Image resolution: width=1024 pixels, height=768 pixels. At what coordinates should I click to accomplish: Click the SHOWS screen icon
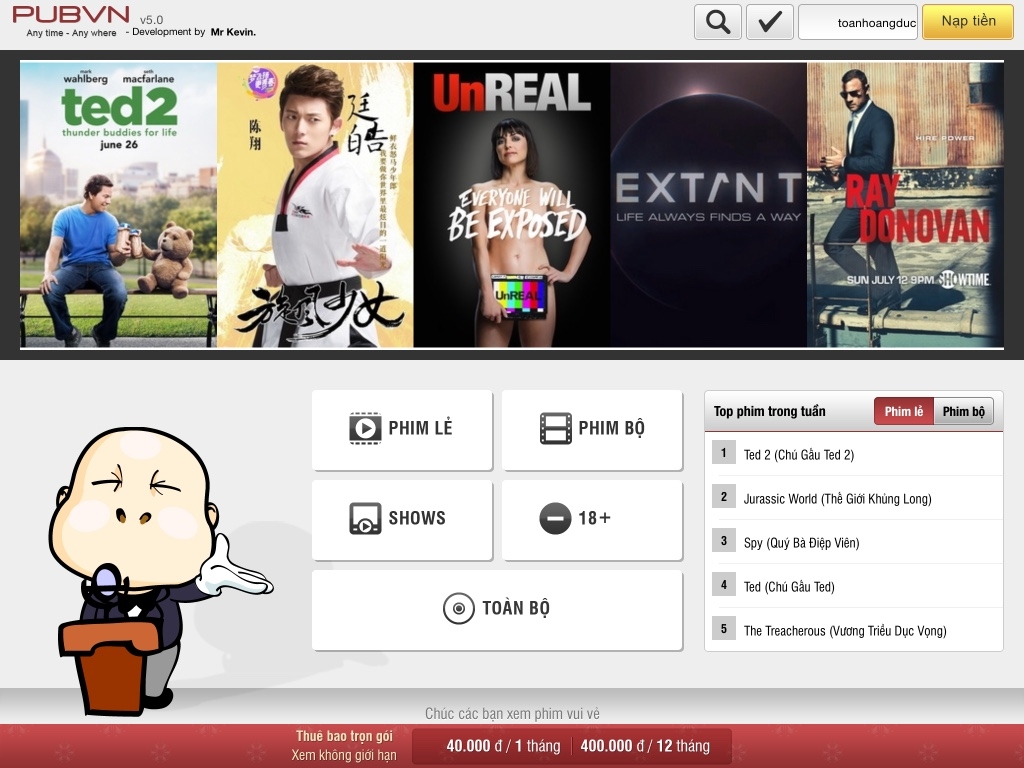click(x=365, y=519)
